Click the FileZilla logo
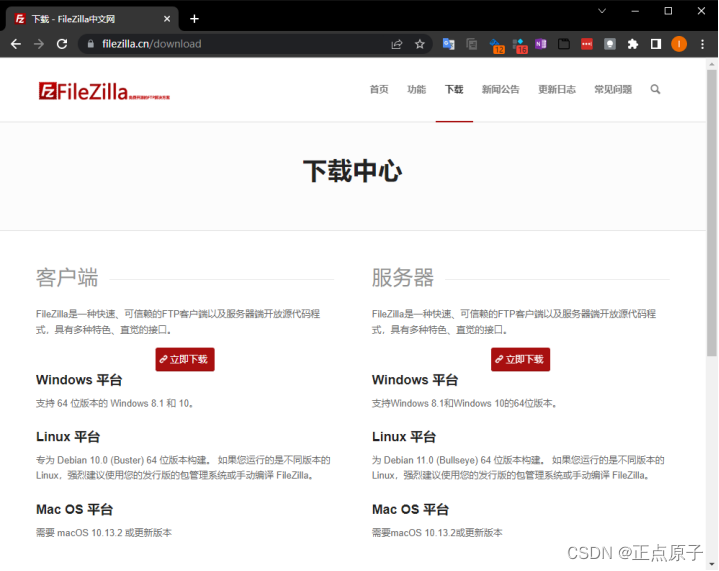 pos(104,91)
